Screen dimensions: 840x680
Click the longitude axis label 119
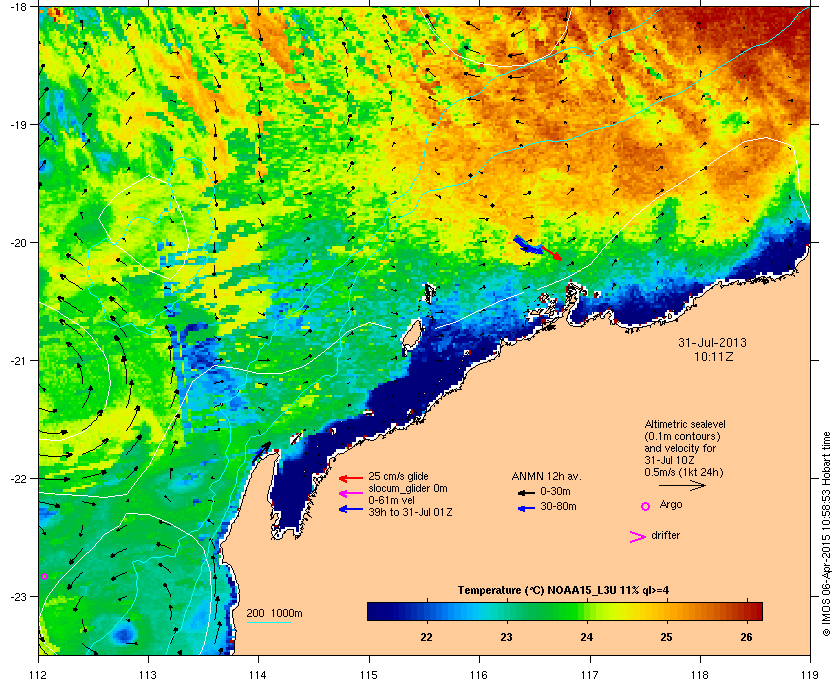pos(810,675)
